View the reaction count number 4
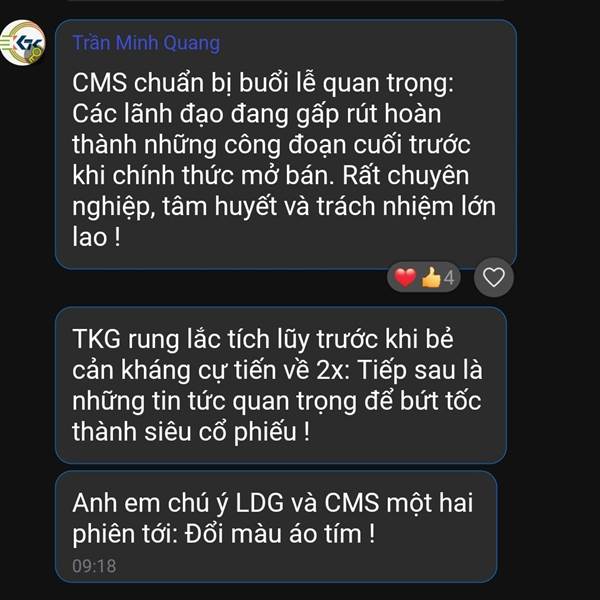Viewport: 600px width, 600px height. pyautogui.click(x=449, y=278)
